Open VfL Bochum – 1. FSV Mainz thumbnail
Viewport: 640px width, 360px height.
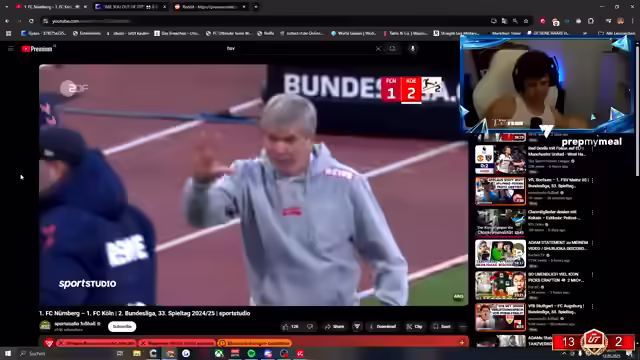pos(500,191)
